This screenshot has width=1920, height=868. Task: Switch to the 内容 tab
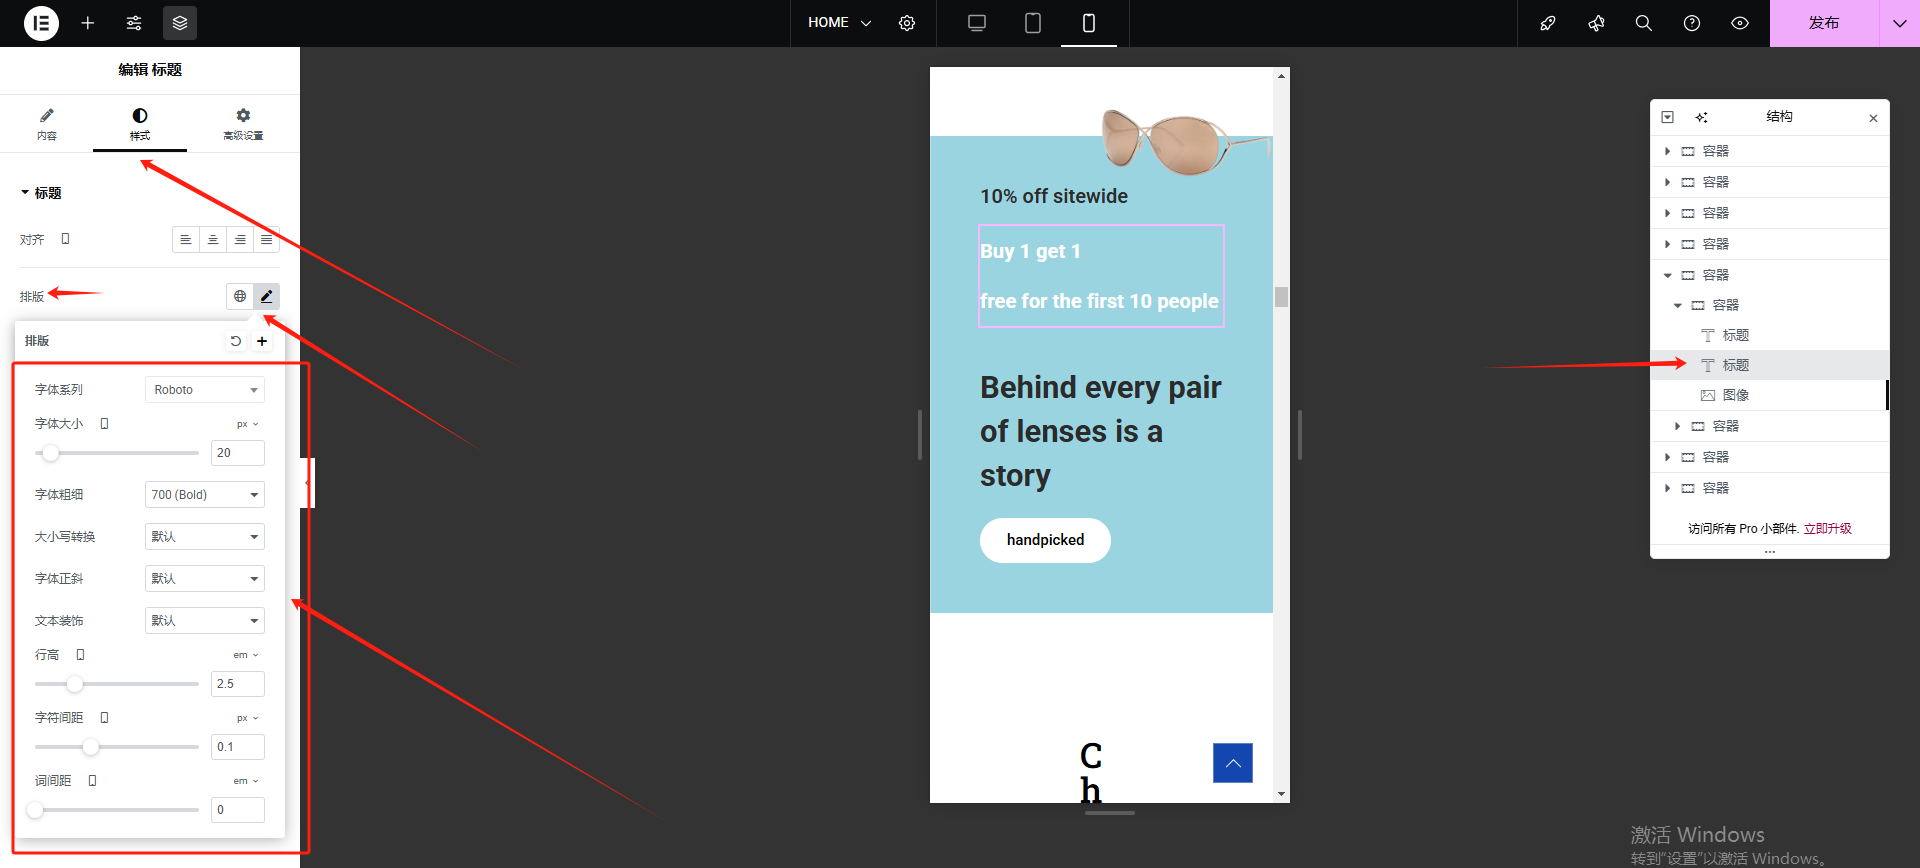point(47,124)
